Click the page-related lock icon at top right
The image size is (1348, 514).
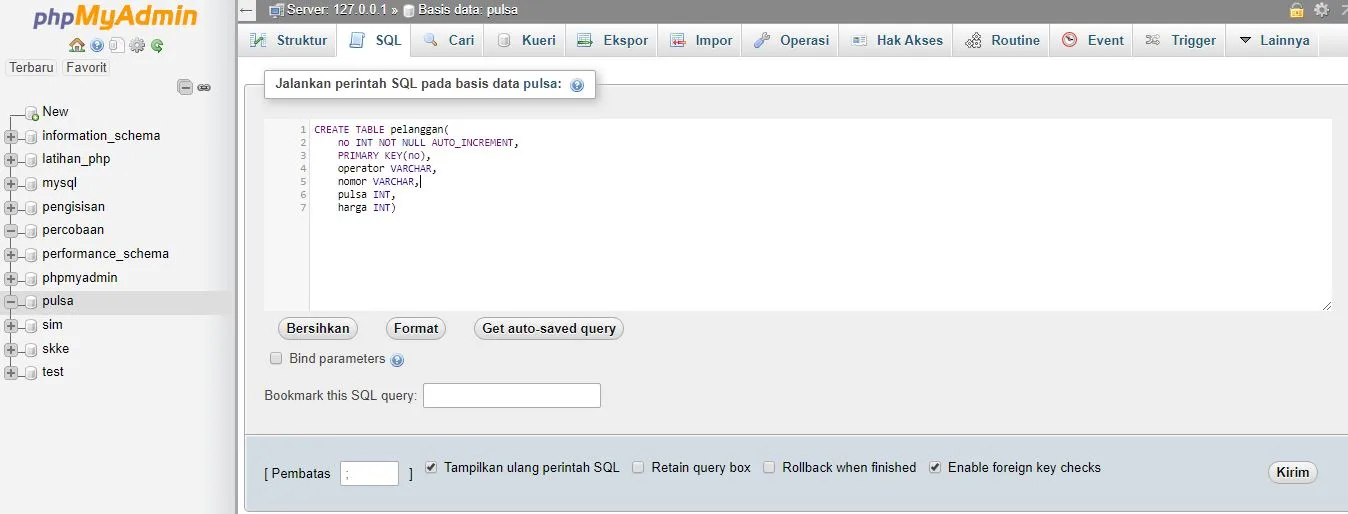coord(1297,10)
